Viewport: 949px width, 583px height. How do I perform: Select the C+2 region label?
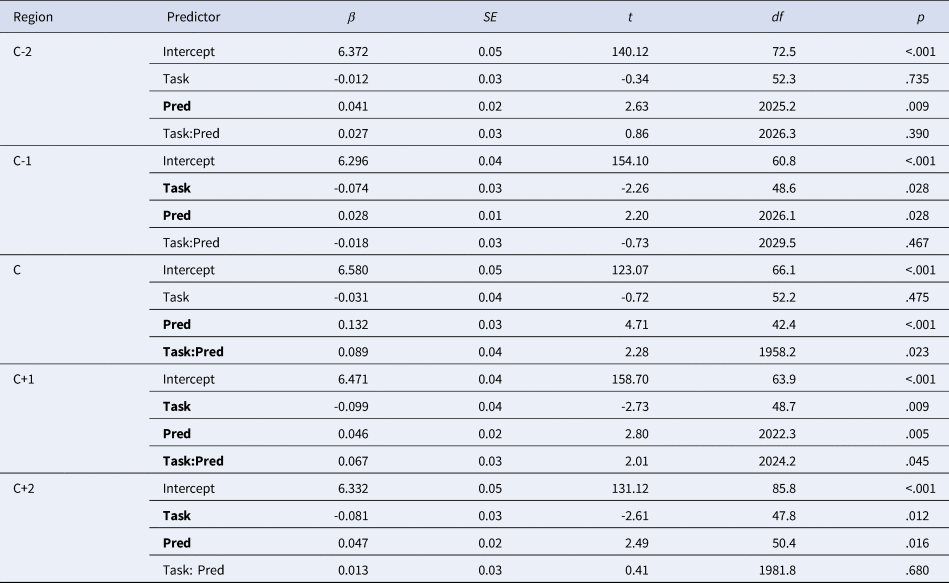[x=27, y=488]
